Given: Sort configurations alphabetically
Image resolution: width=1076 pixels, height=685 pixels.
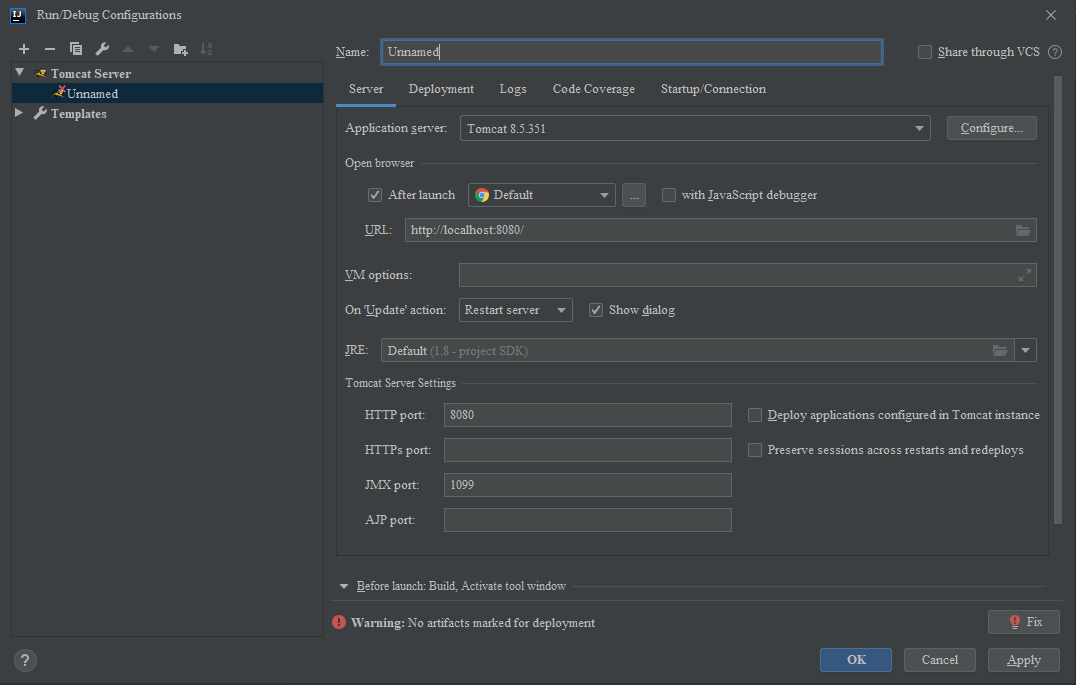Looking at the screenshot, I should 206,49.
